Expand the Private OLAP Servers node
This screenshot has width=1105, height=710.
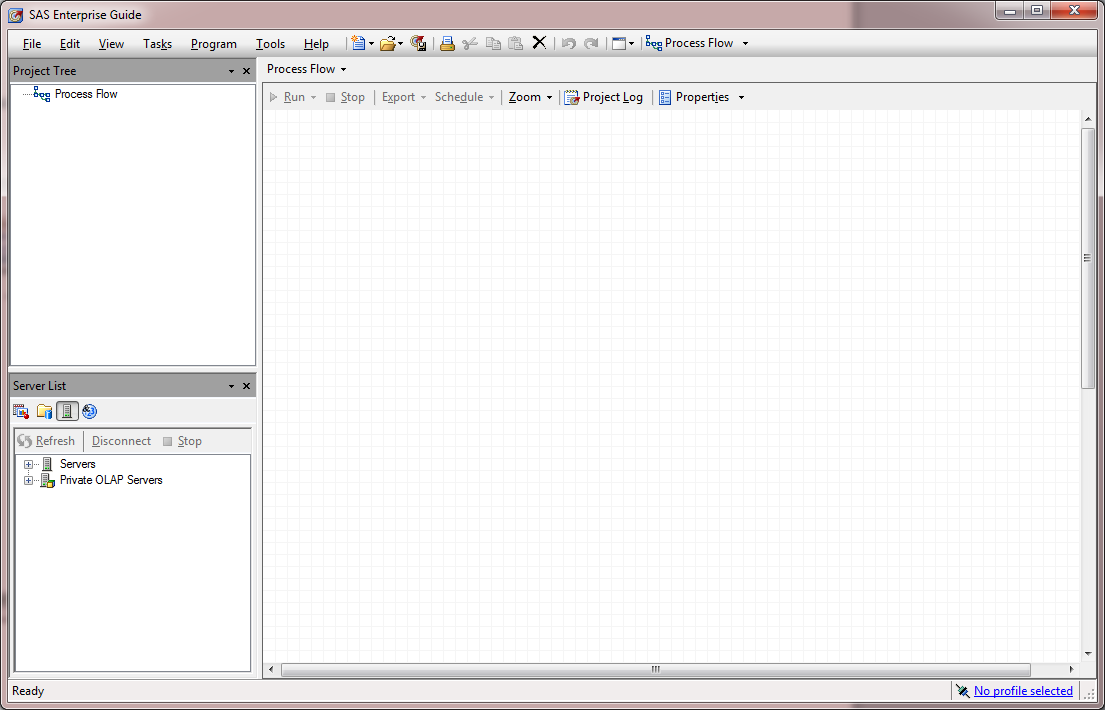[28, 481]
